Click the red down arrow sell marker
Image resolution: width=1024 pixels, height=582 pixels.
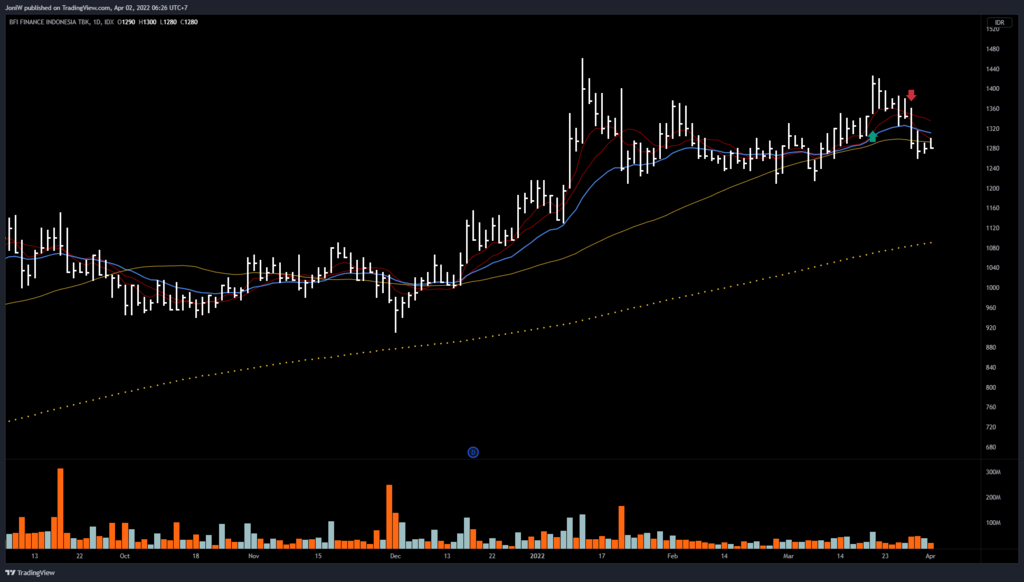[911, 96]
